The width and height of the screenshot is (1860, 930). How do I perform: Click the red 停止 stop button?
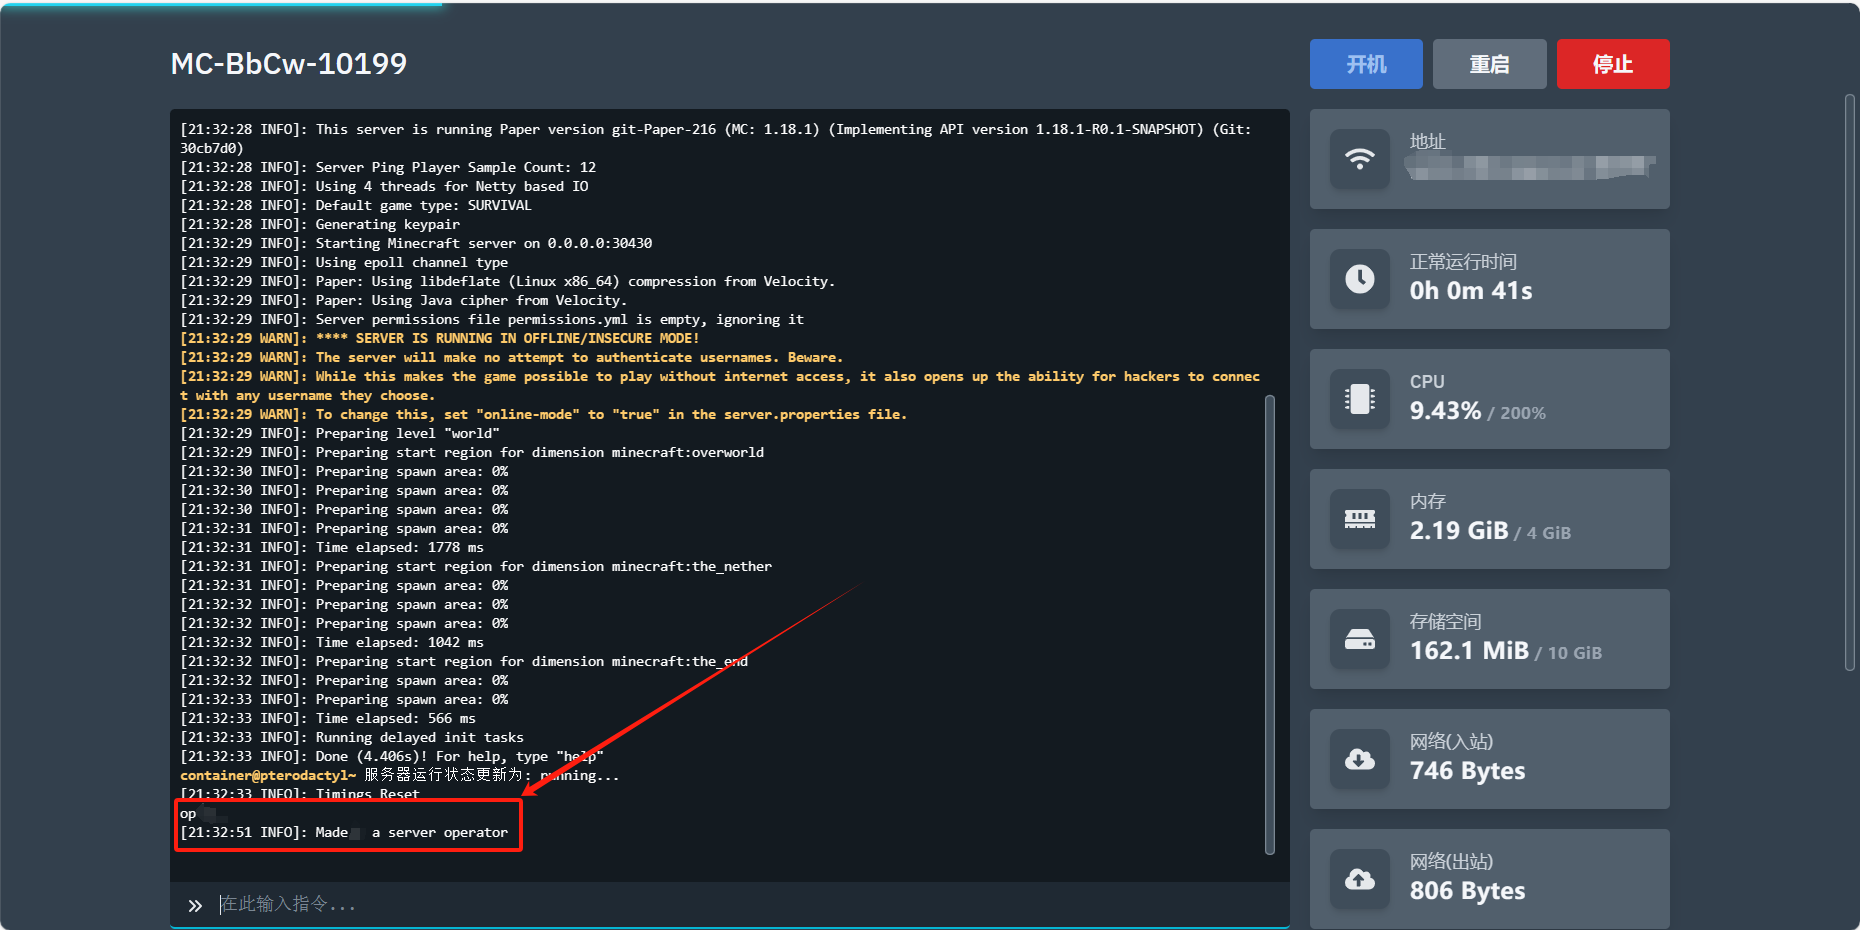click(x=1613, y=64)
